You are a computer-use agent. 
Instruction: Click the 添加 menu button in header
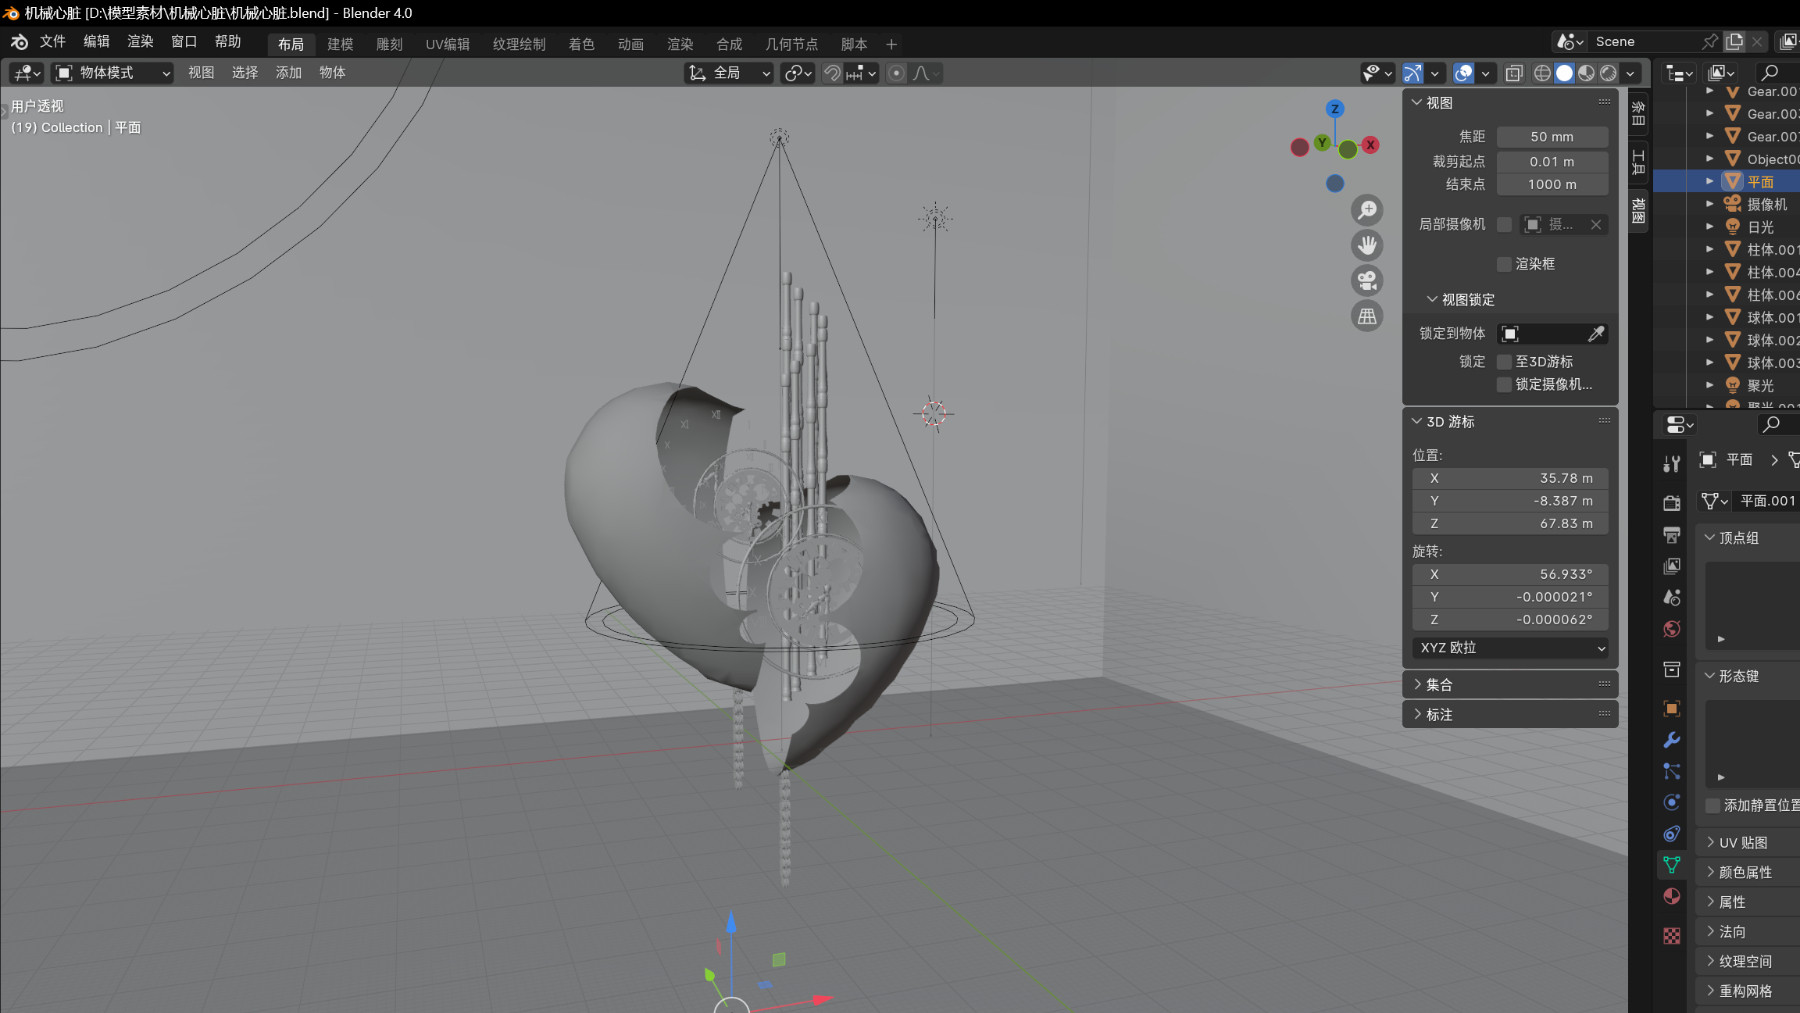pos(289,73)
